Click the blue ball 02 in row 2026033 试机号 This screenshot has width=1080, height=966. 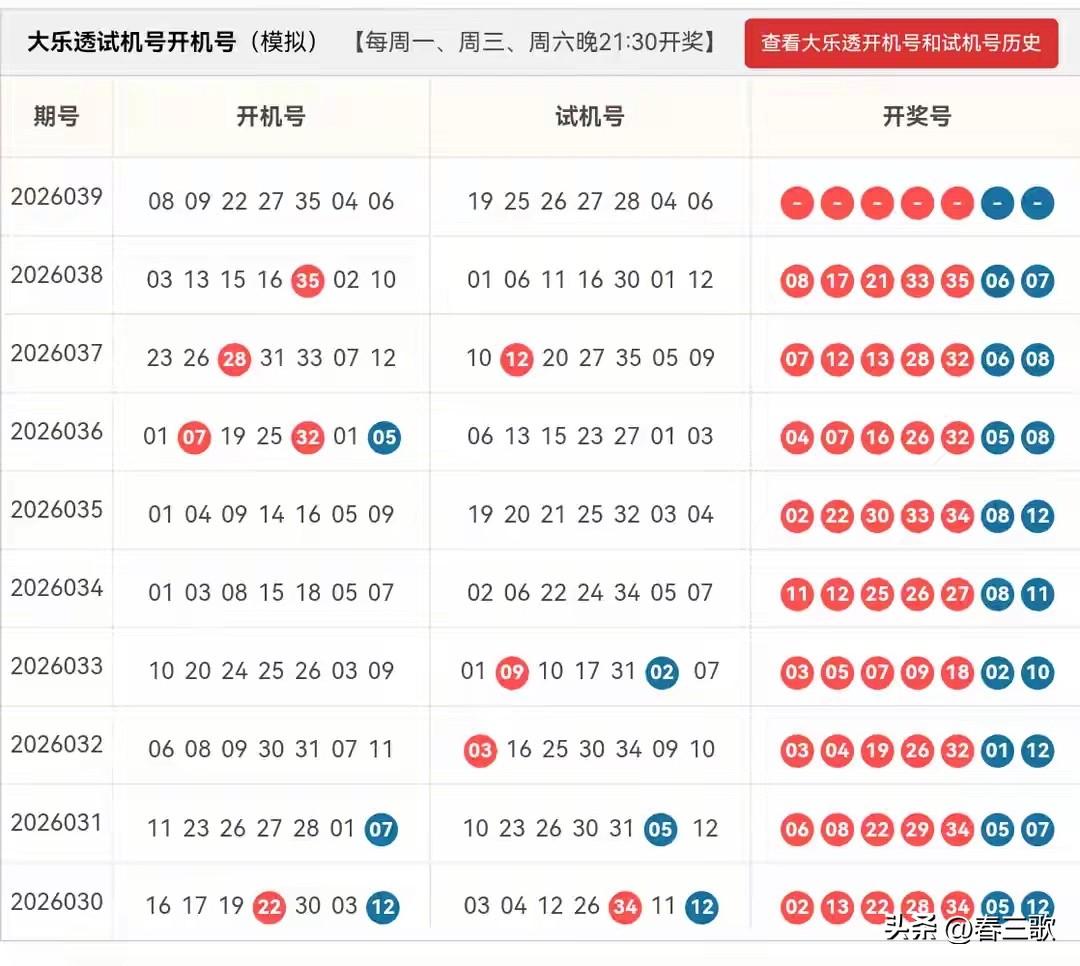662,673
